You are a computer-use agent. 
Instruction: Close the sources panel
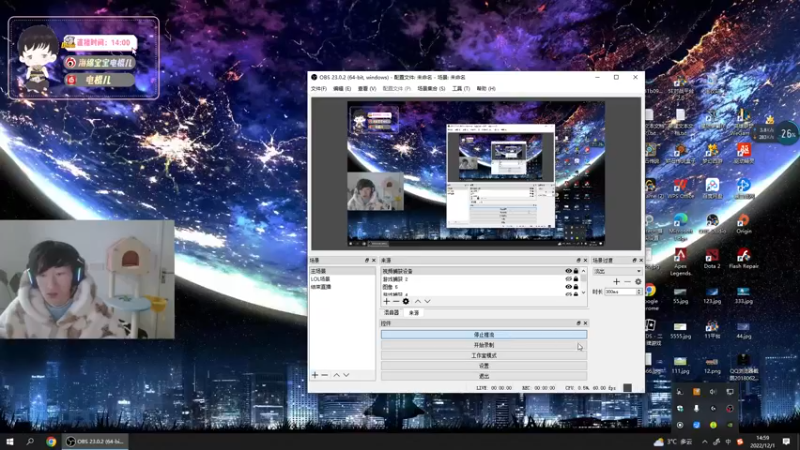coord(585,260)
